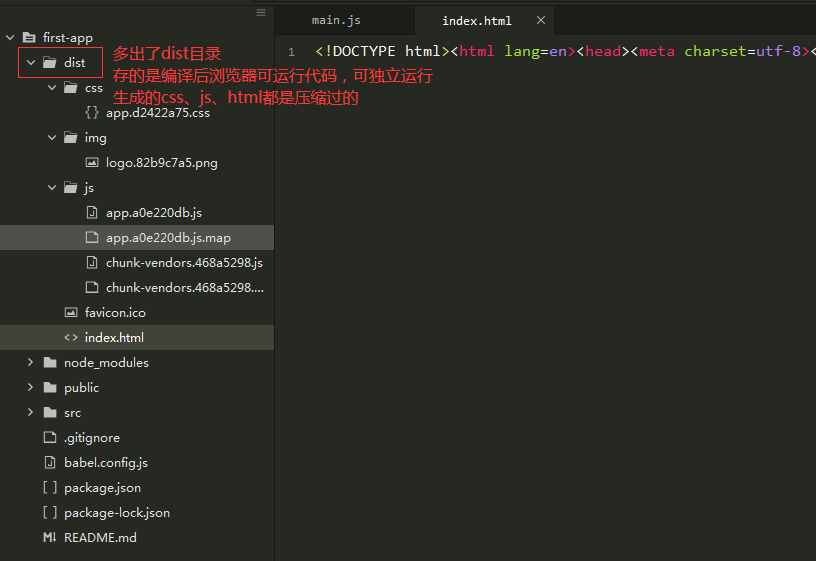Viewport: 816px width, 561px height.
Task: Click the src folder icon
Action: click(50, 412)
